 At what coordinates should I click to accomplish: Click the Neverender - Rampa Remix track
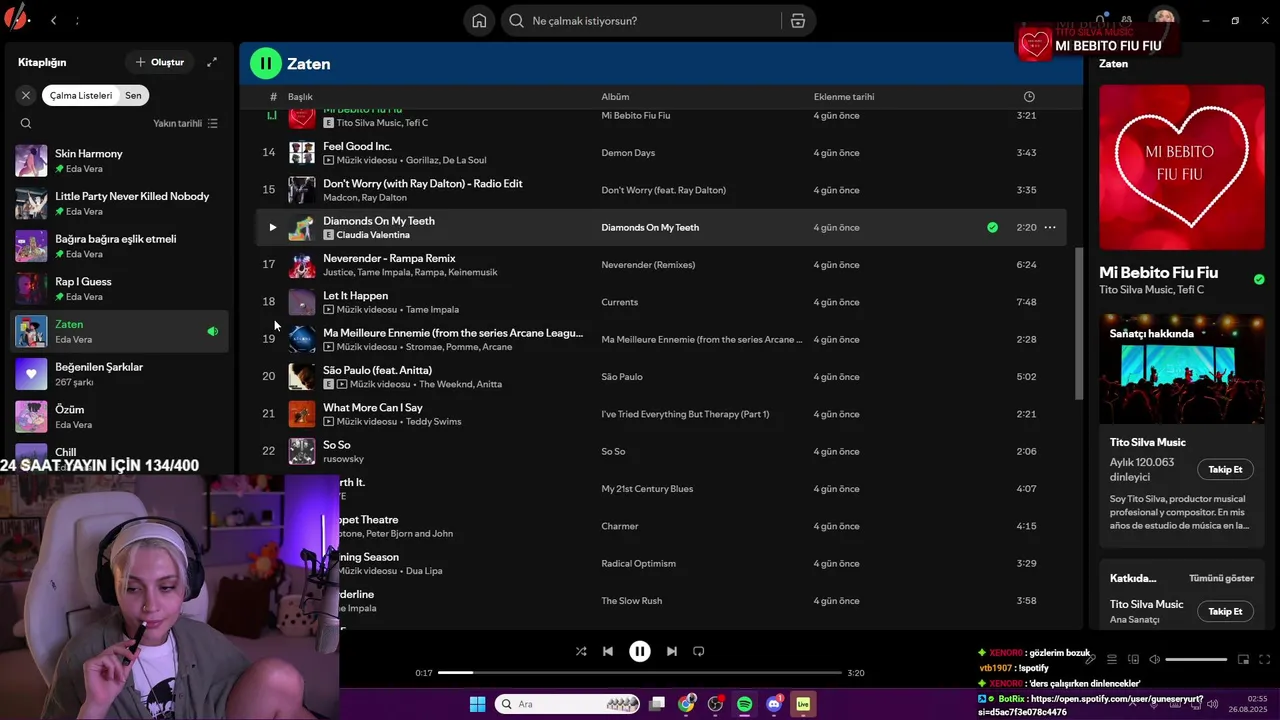tap(389, 258)
